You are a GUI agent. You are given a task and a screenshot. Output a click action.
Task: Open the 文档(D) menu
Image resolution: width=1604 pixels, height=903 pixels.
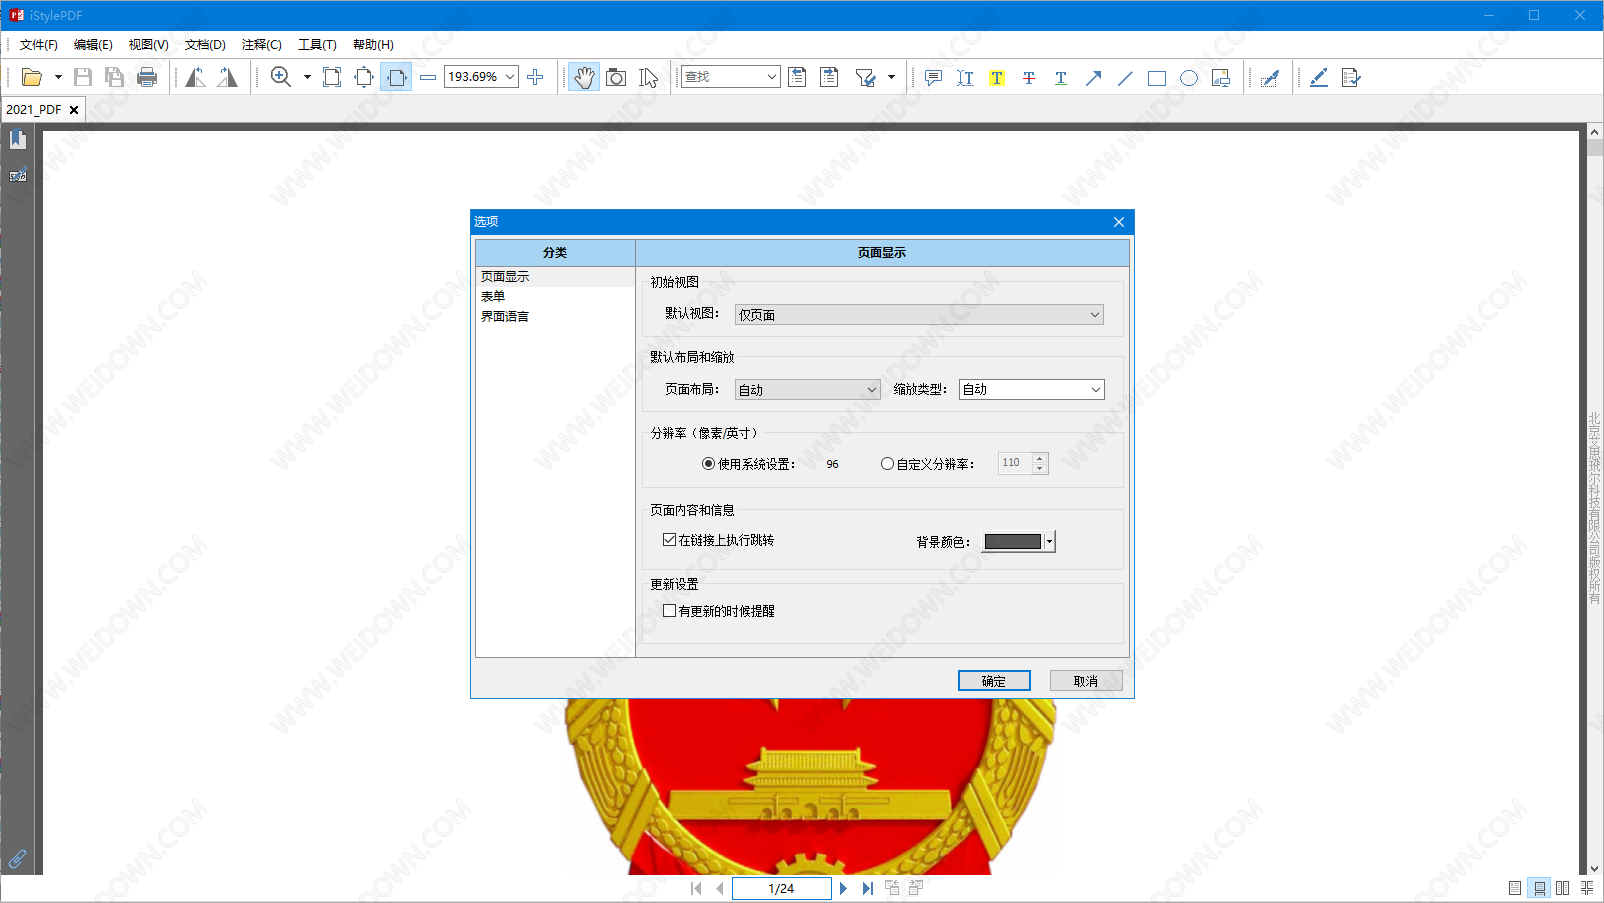[205, 45]
